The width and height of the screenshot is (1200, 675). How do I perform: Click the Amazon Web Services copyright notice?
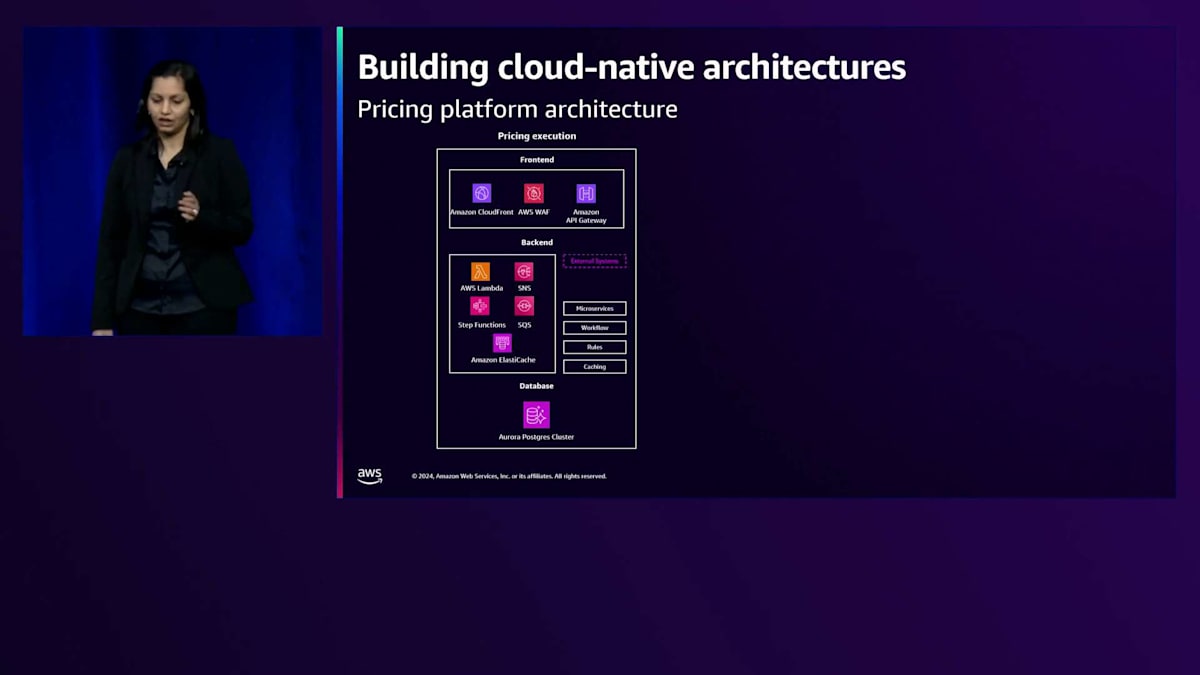pos(509,476)
